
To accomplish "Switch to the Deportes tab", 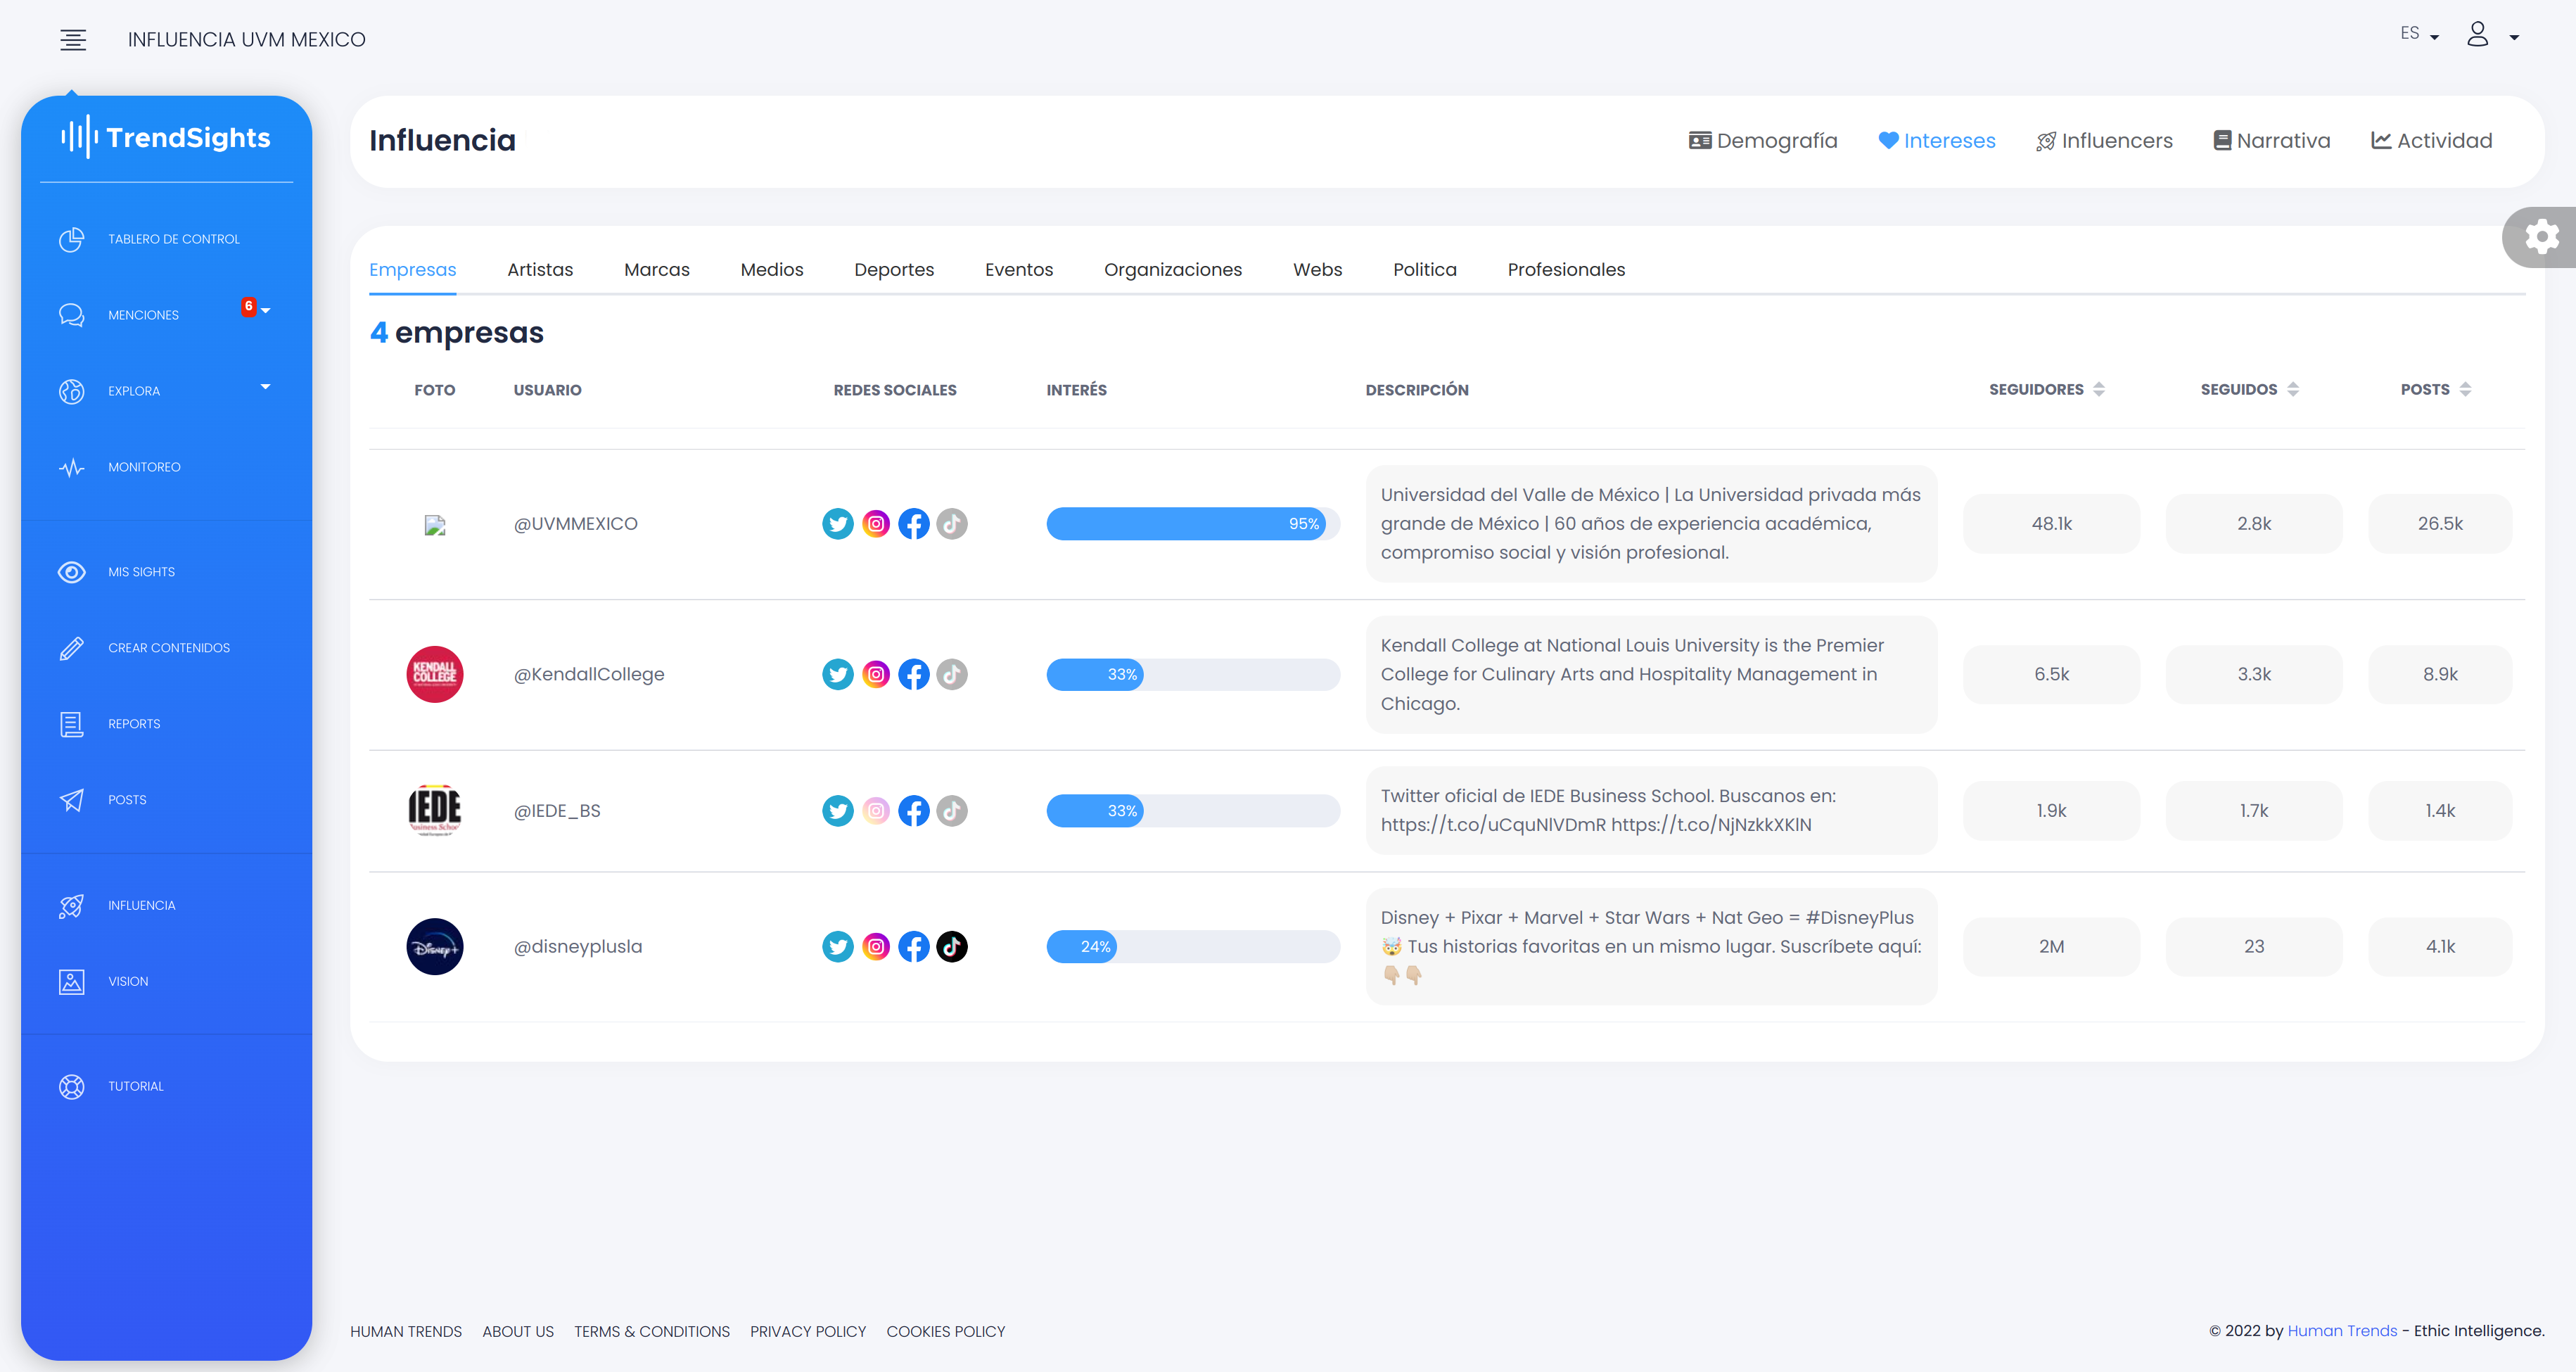I will pyautogui.click(x=894, y=270).
